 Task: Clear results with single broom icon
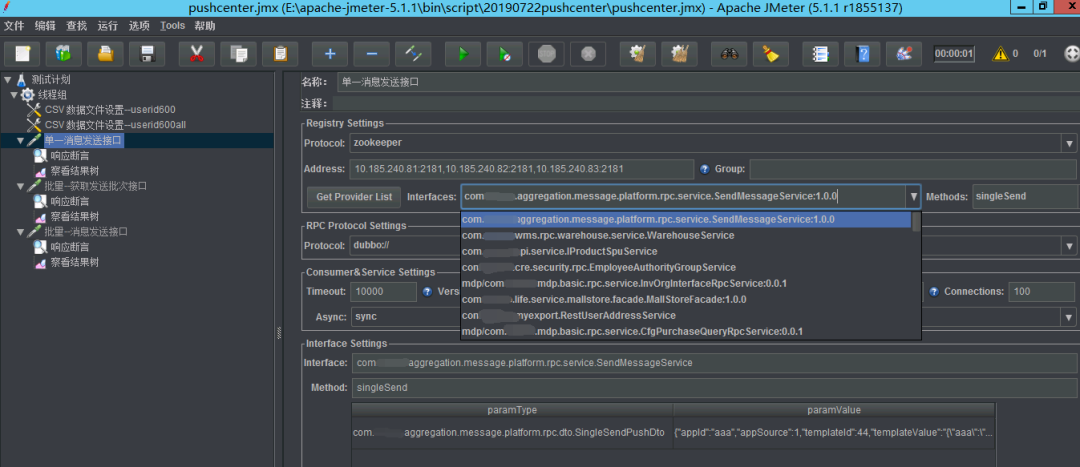tap(638, 53)
